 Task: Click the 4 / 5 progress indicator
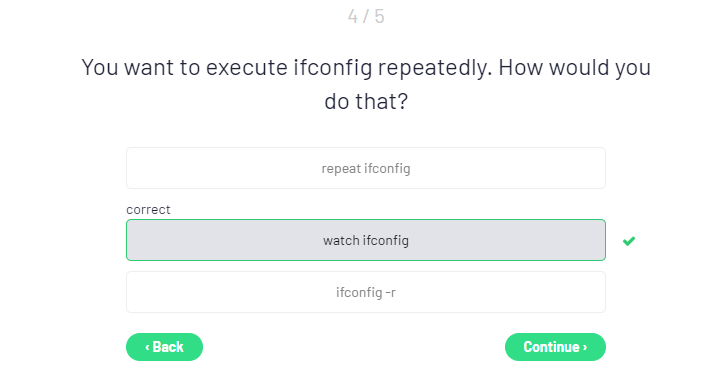366,17
